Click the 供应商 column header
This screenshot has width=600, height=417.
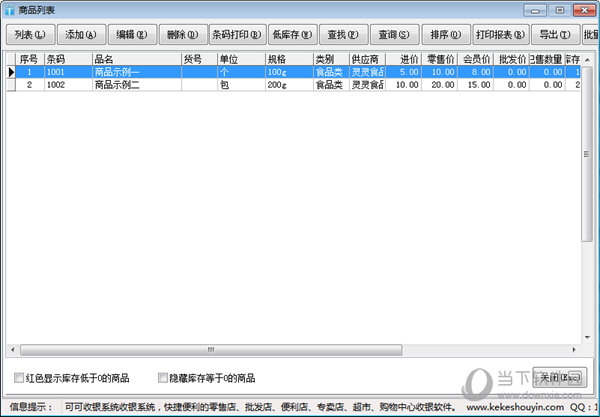point(367,59)
